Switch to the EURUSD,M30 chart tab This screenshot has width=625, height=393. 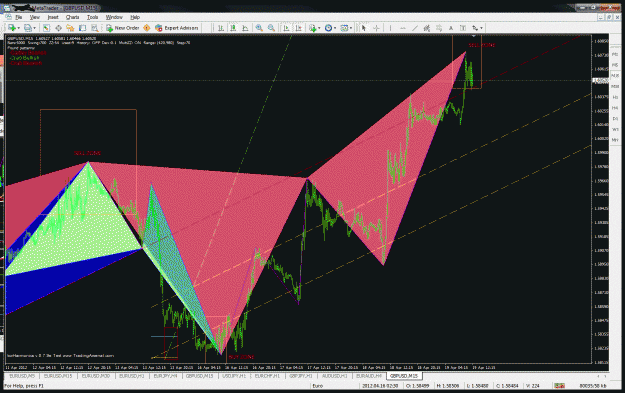(x=96, y=376)
